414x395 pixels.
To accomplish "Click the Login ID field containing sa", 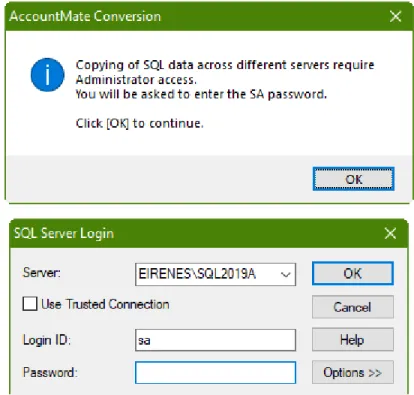I will coord(215,340).
